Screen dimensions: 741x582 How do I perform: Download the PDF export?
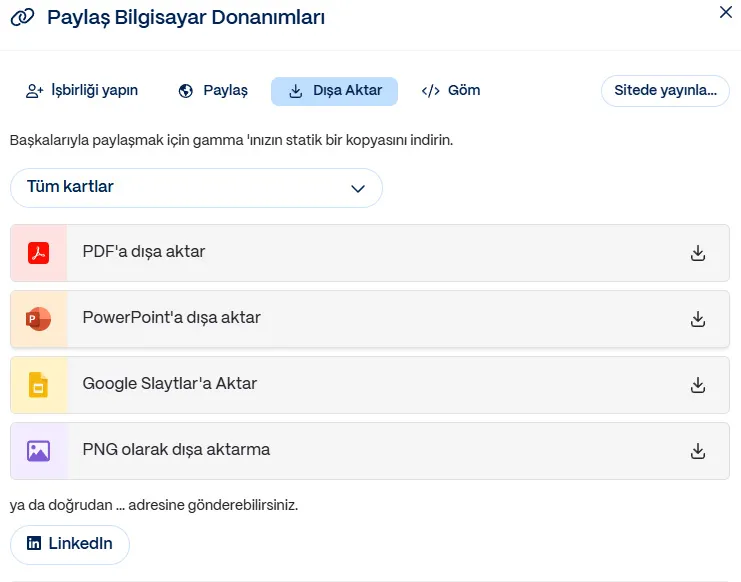point(698,253)
